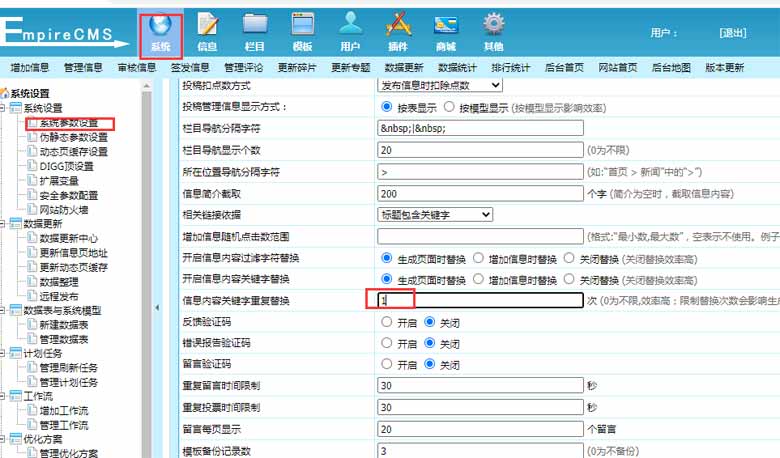Click page icon beside 安全参数配置
Viewport: 780px width, 458px height.
pos(32,195)
